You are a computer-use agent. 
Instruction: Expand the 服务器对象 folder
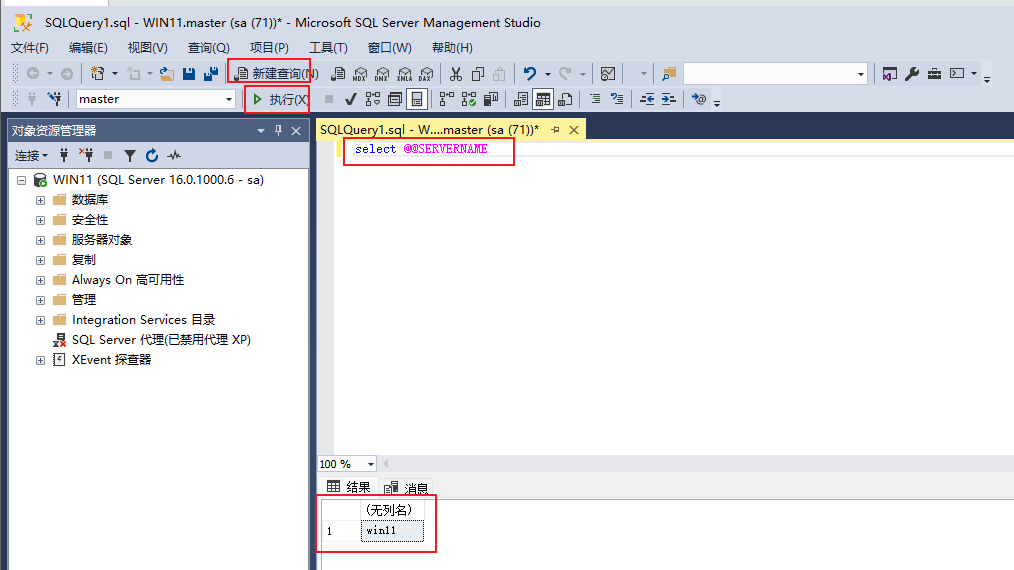click(x=40, y=240)
